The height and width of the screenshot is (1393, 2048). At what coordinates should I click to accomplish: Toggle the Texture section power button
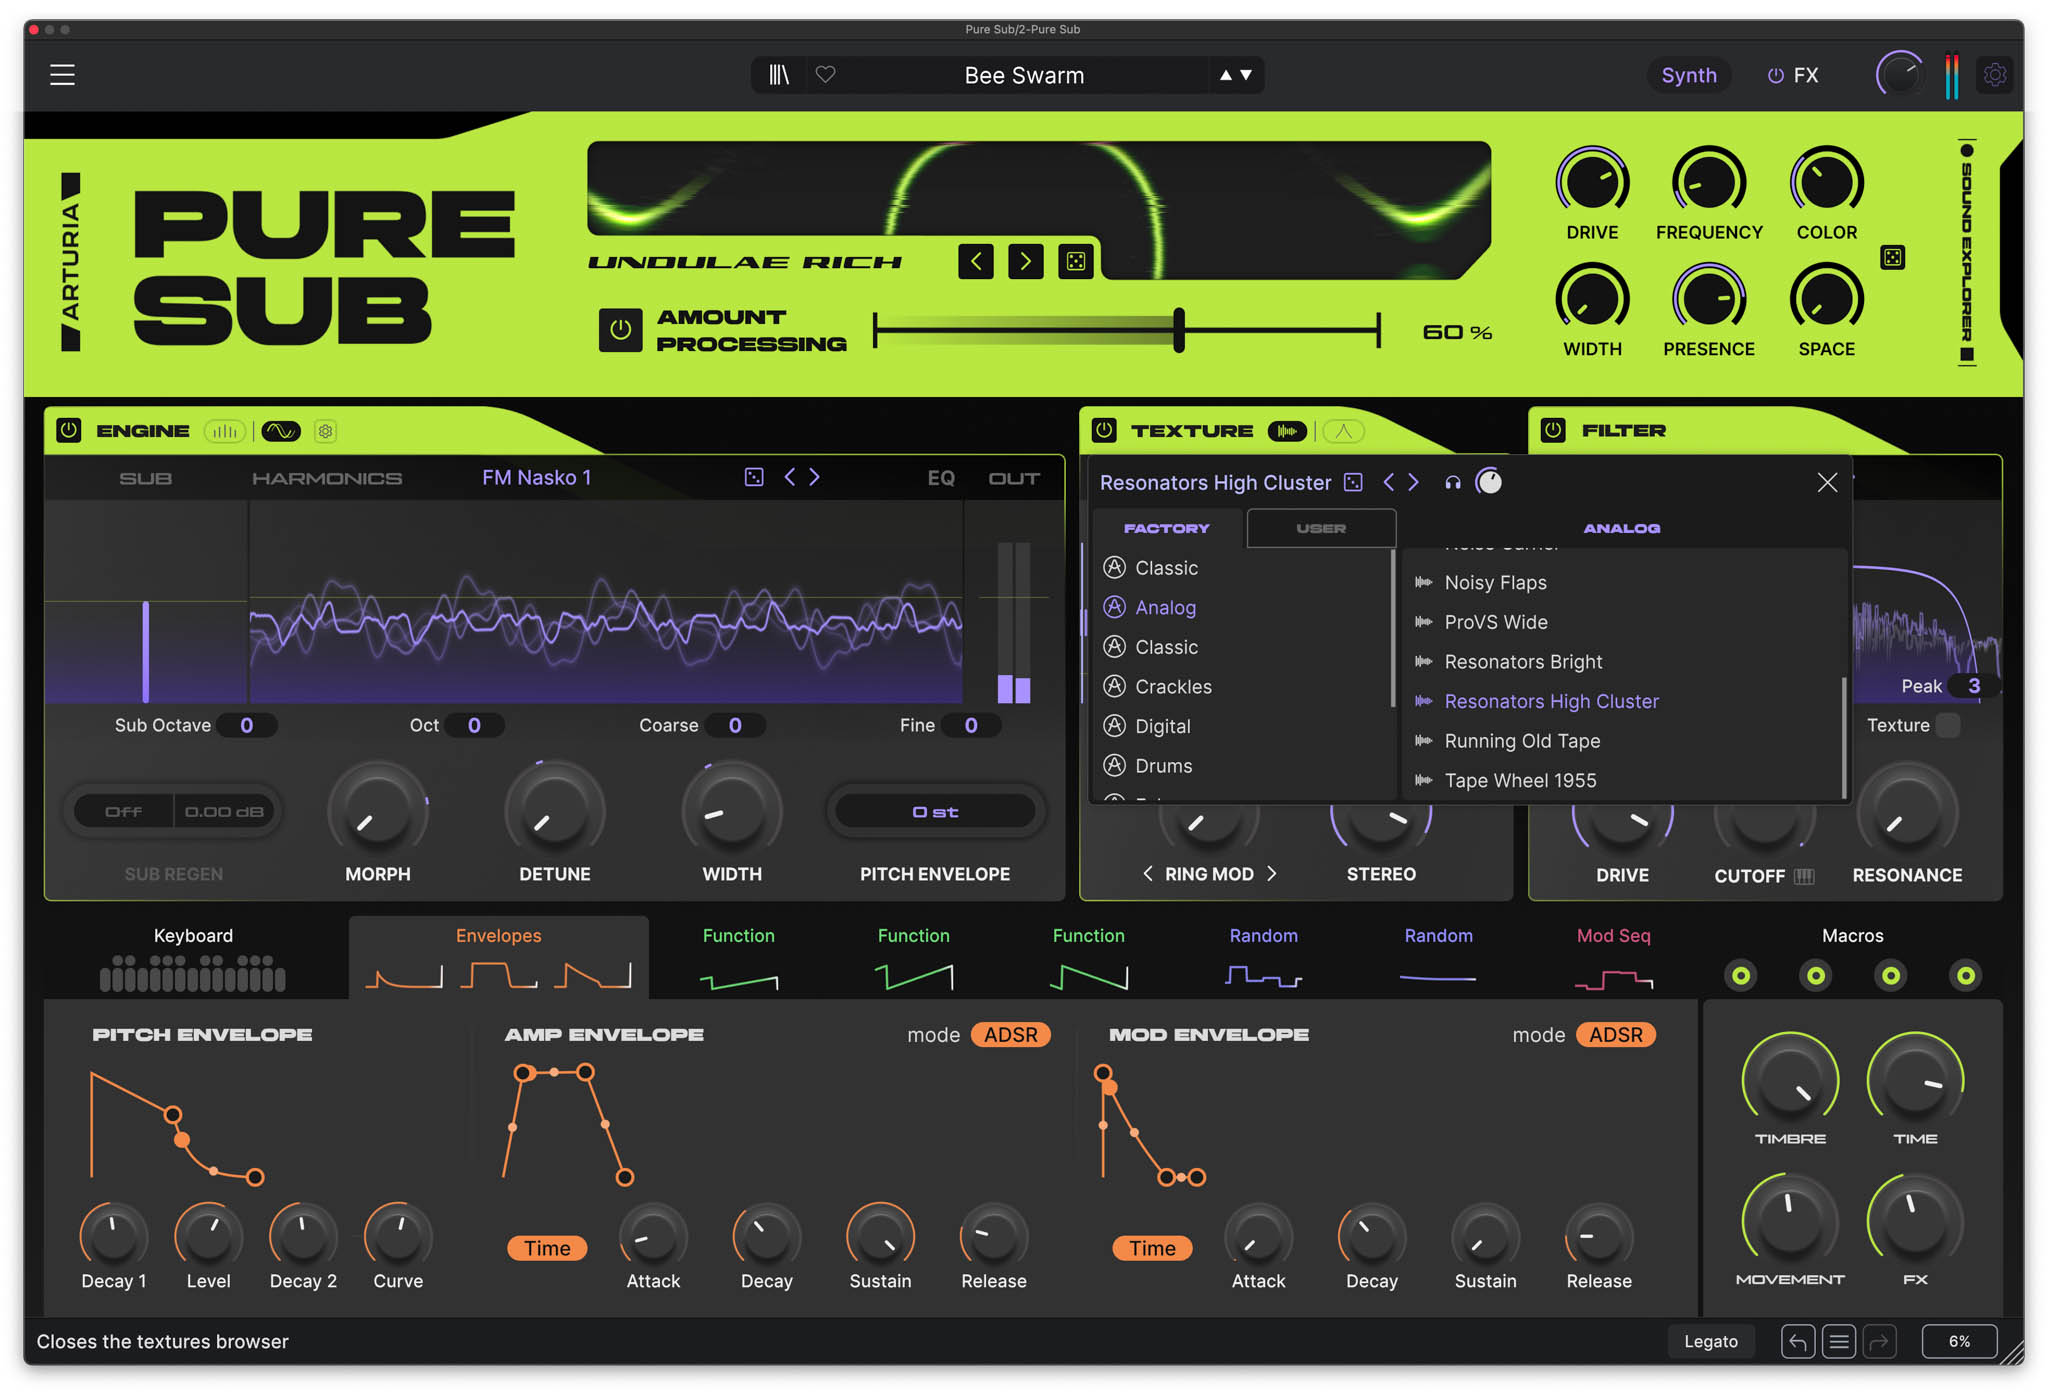1104,430
